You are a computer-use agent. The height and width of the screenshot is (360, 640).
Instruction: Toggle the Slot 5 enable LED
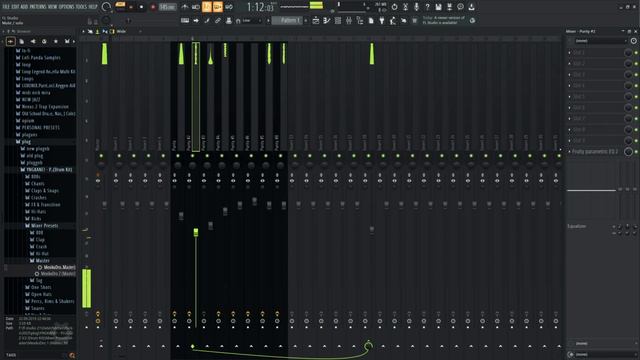click(636, 97)
